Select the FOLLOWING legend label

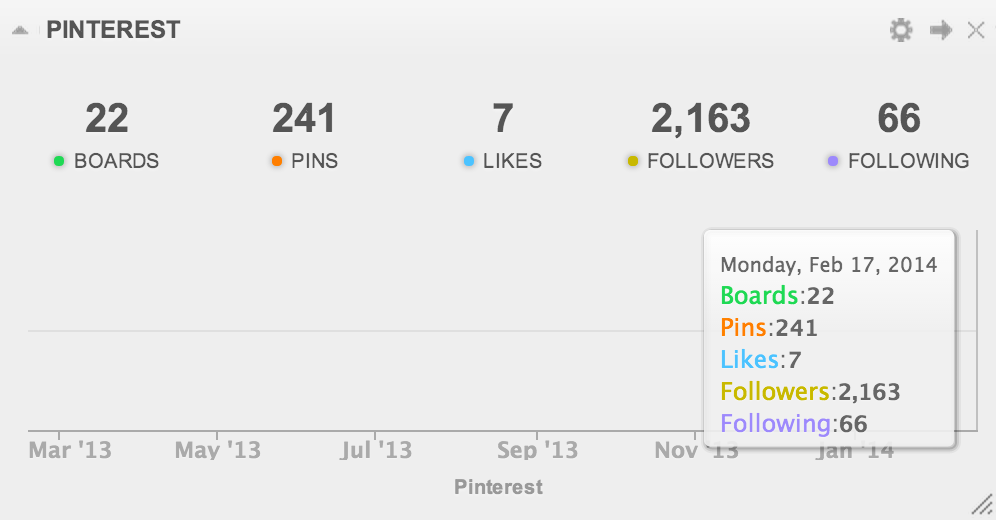coord(908,161)
